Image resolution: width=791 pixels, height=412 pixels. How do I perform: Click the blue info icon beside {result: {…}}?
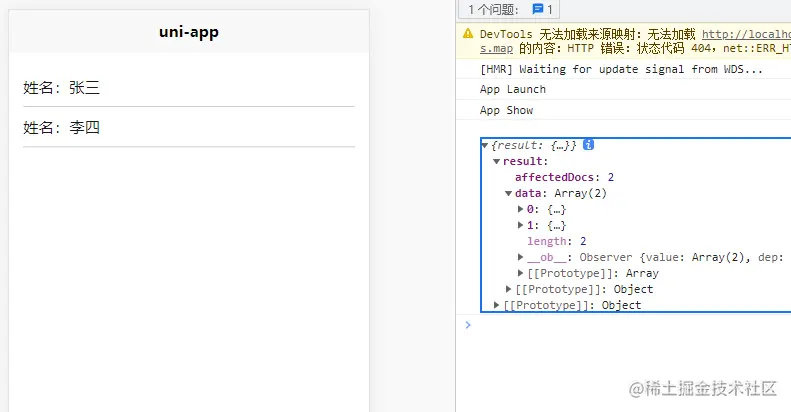pyautogui.click(x=588, y=145)
